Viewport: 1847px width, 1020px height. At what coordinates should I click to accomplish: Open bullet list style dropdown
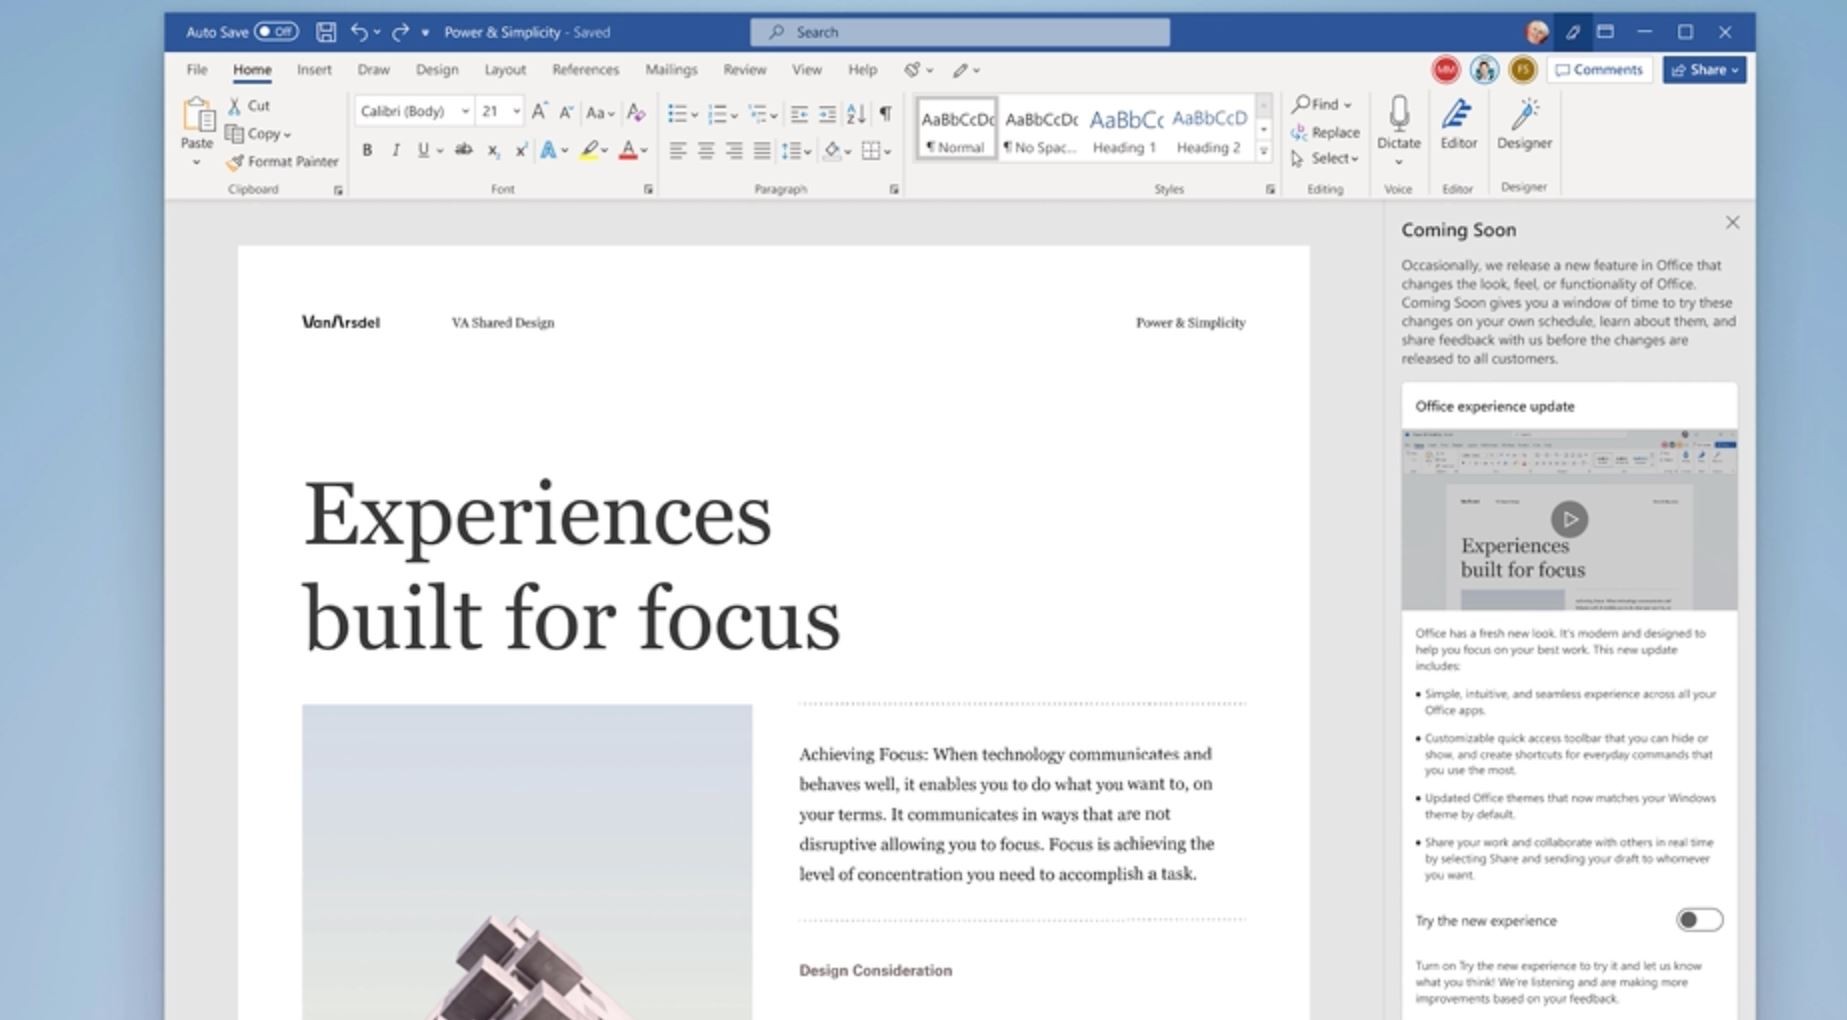(x=694, y=115)
